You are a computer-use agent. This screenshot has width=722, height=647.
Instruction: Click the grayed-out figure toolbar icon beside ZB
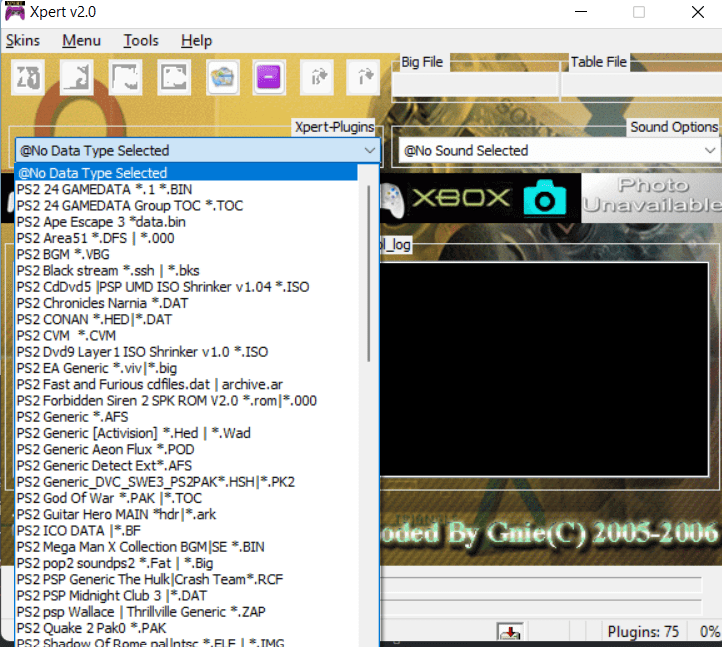pyautogui.click(x=76, y=77)
